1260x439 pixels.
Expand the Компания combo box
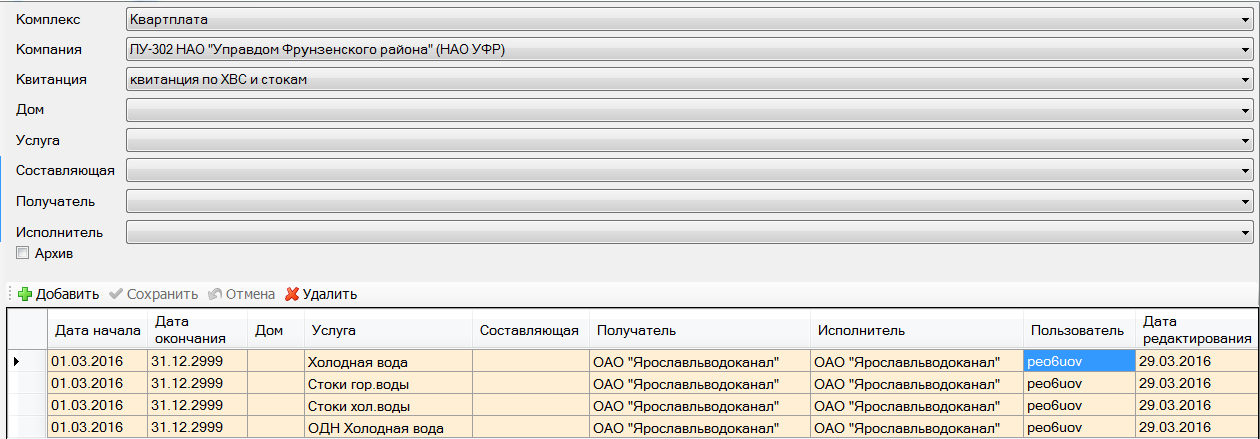(x=1246, y=50)
